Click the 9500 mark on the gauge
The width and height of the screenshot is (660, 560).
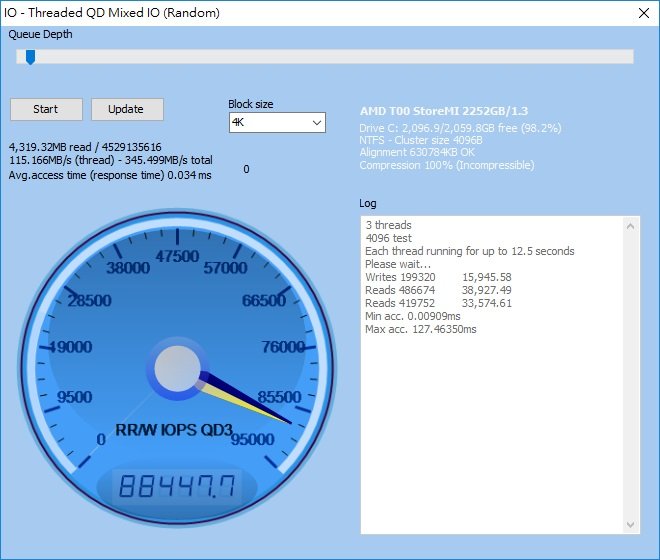point(75,397)
